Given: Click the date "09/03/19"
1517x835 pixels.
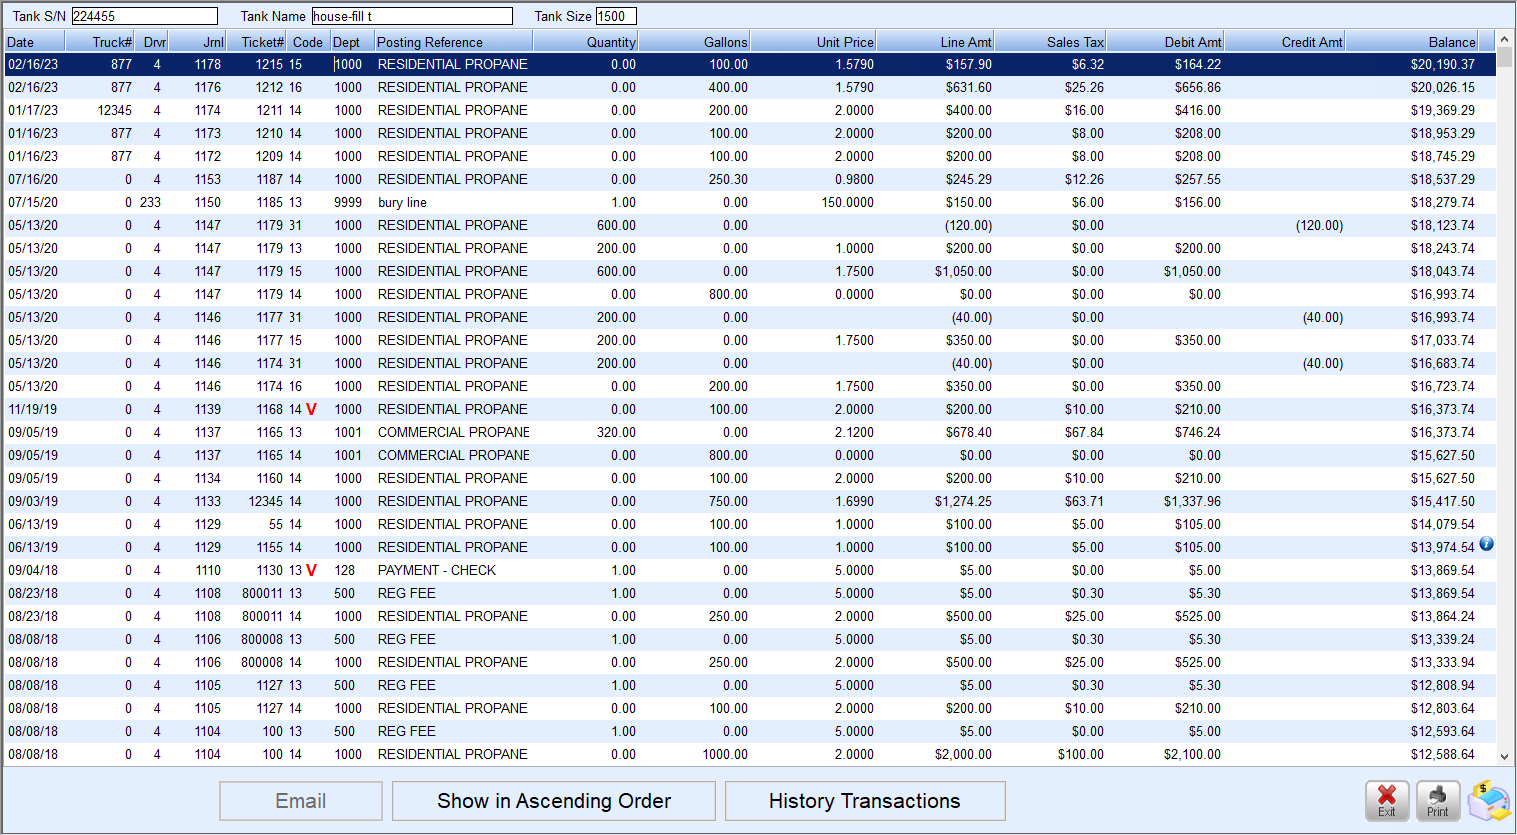Looking at the screenshot, I should click(33, 501).
